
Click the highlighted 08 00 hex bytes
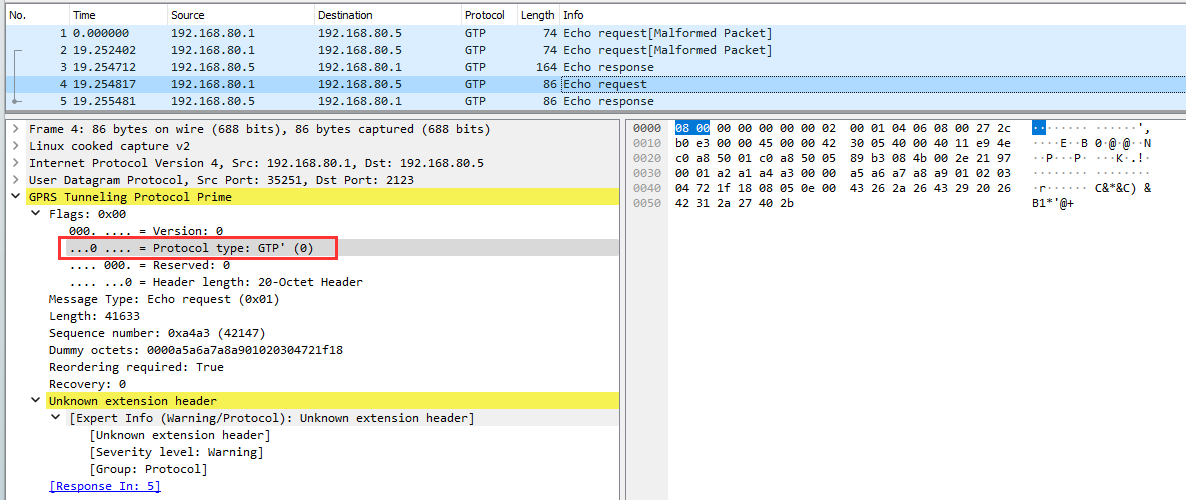[691, 129]
